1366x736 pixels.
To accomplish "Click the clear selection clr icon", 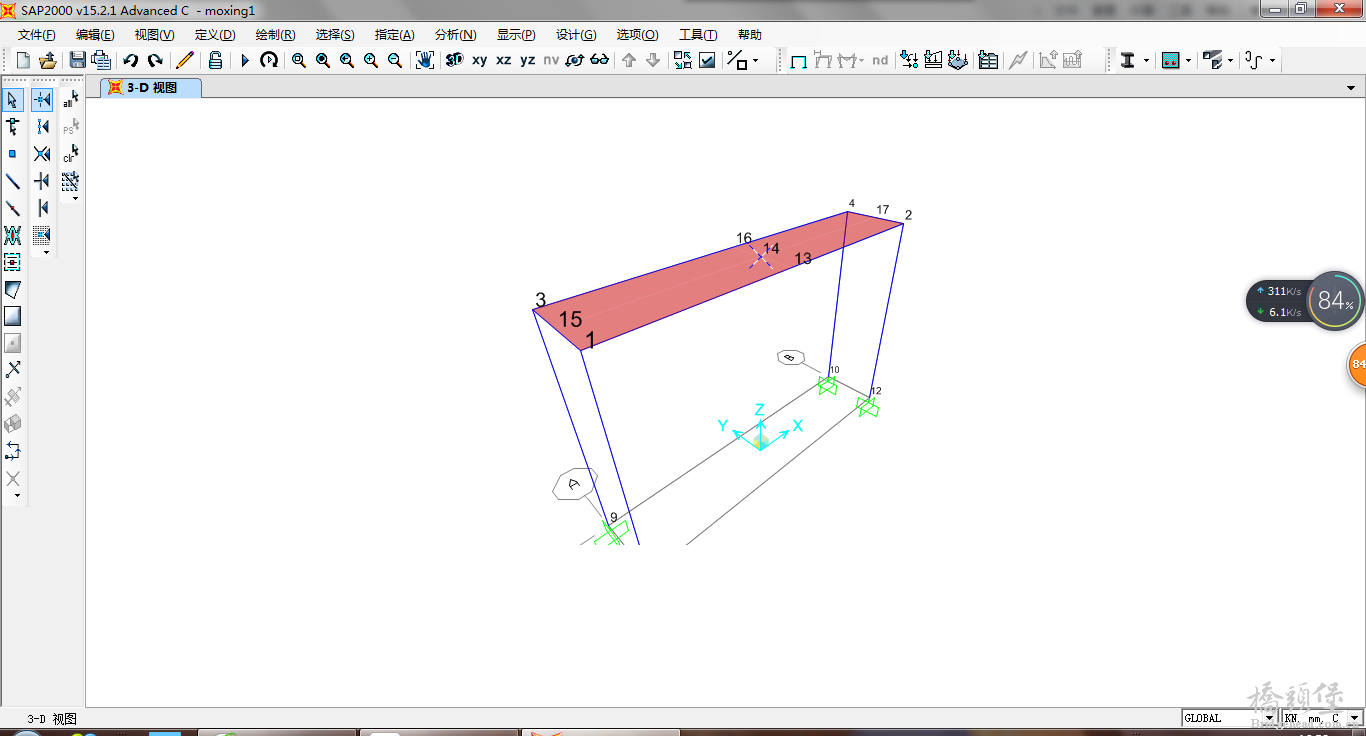I will (x=71, y=154).
